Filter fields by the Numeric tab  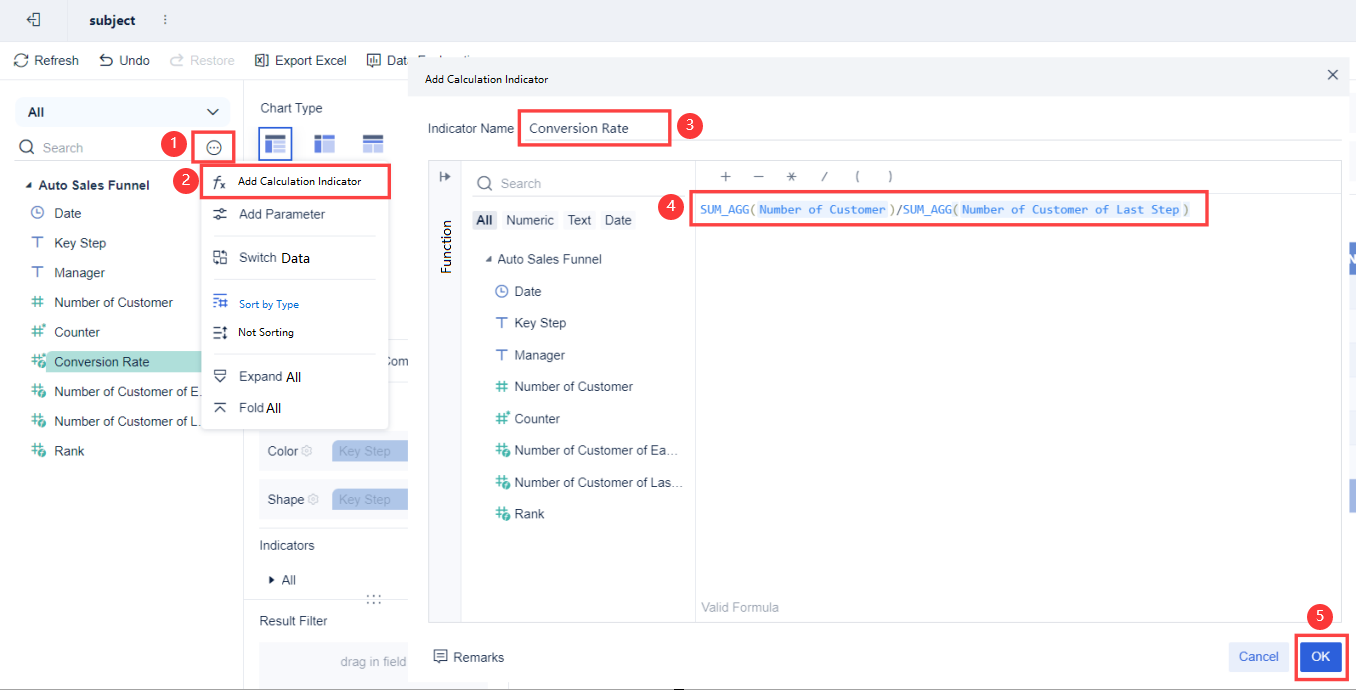point(529,220)
